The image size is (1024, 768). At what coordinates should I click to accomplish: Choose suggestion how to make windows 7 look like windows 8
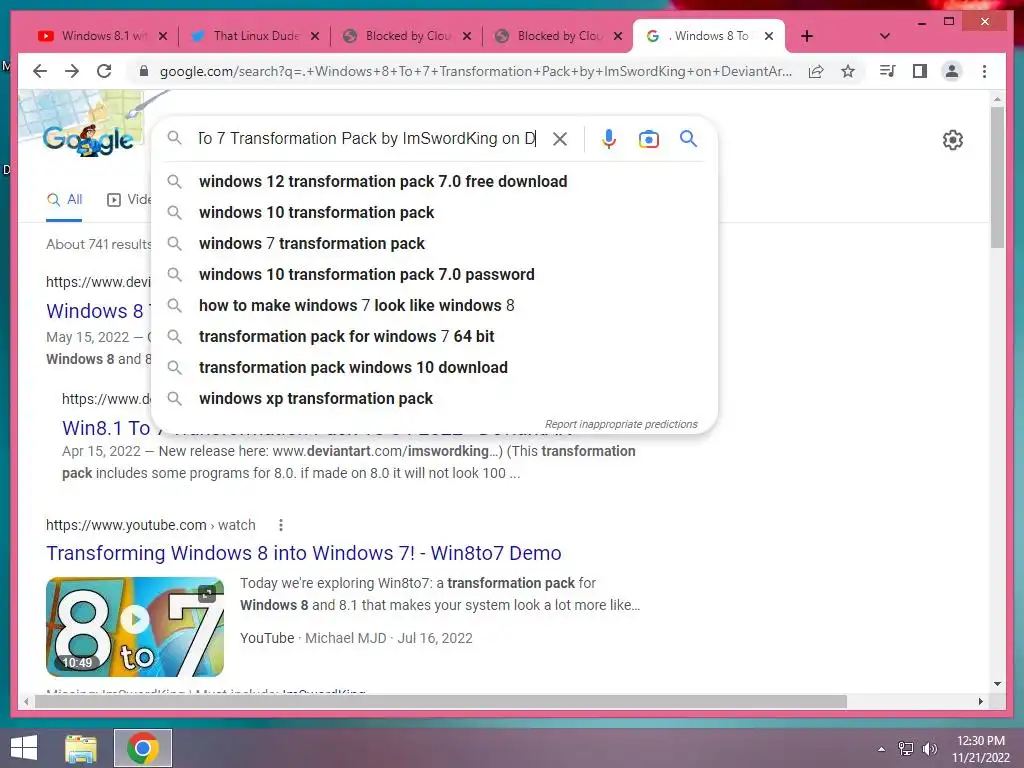pos(434,306)
